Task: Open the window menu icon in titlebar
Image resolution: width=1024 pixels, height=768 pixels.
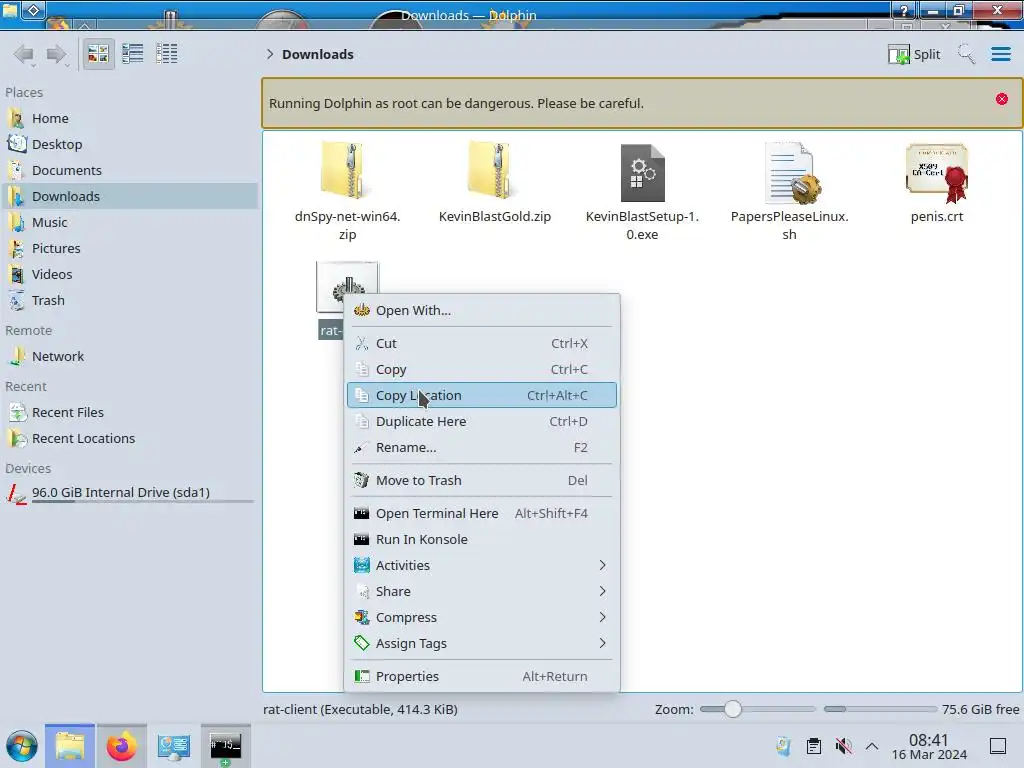Action: [10, 10]
